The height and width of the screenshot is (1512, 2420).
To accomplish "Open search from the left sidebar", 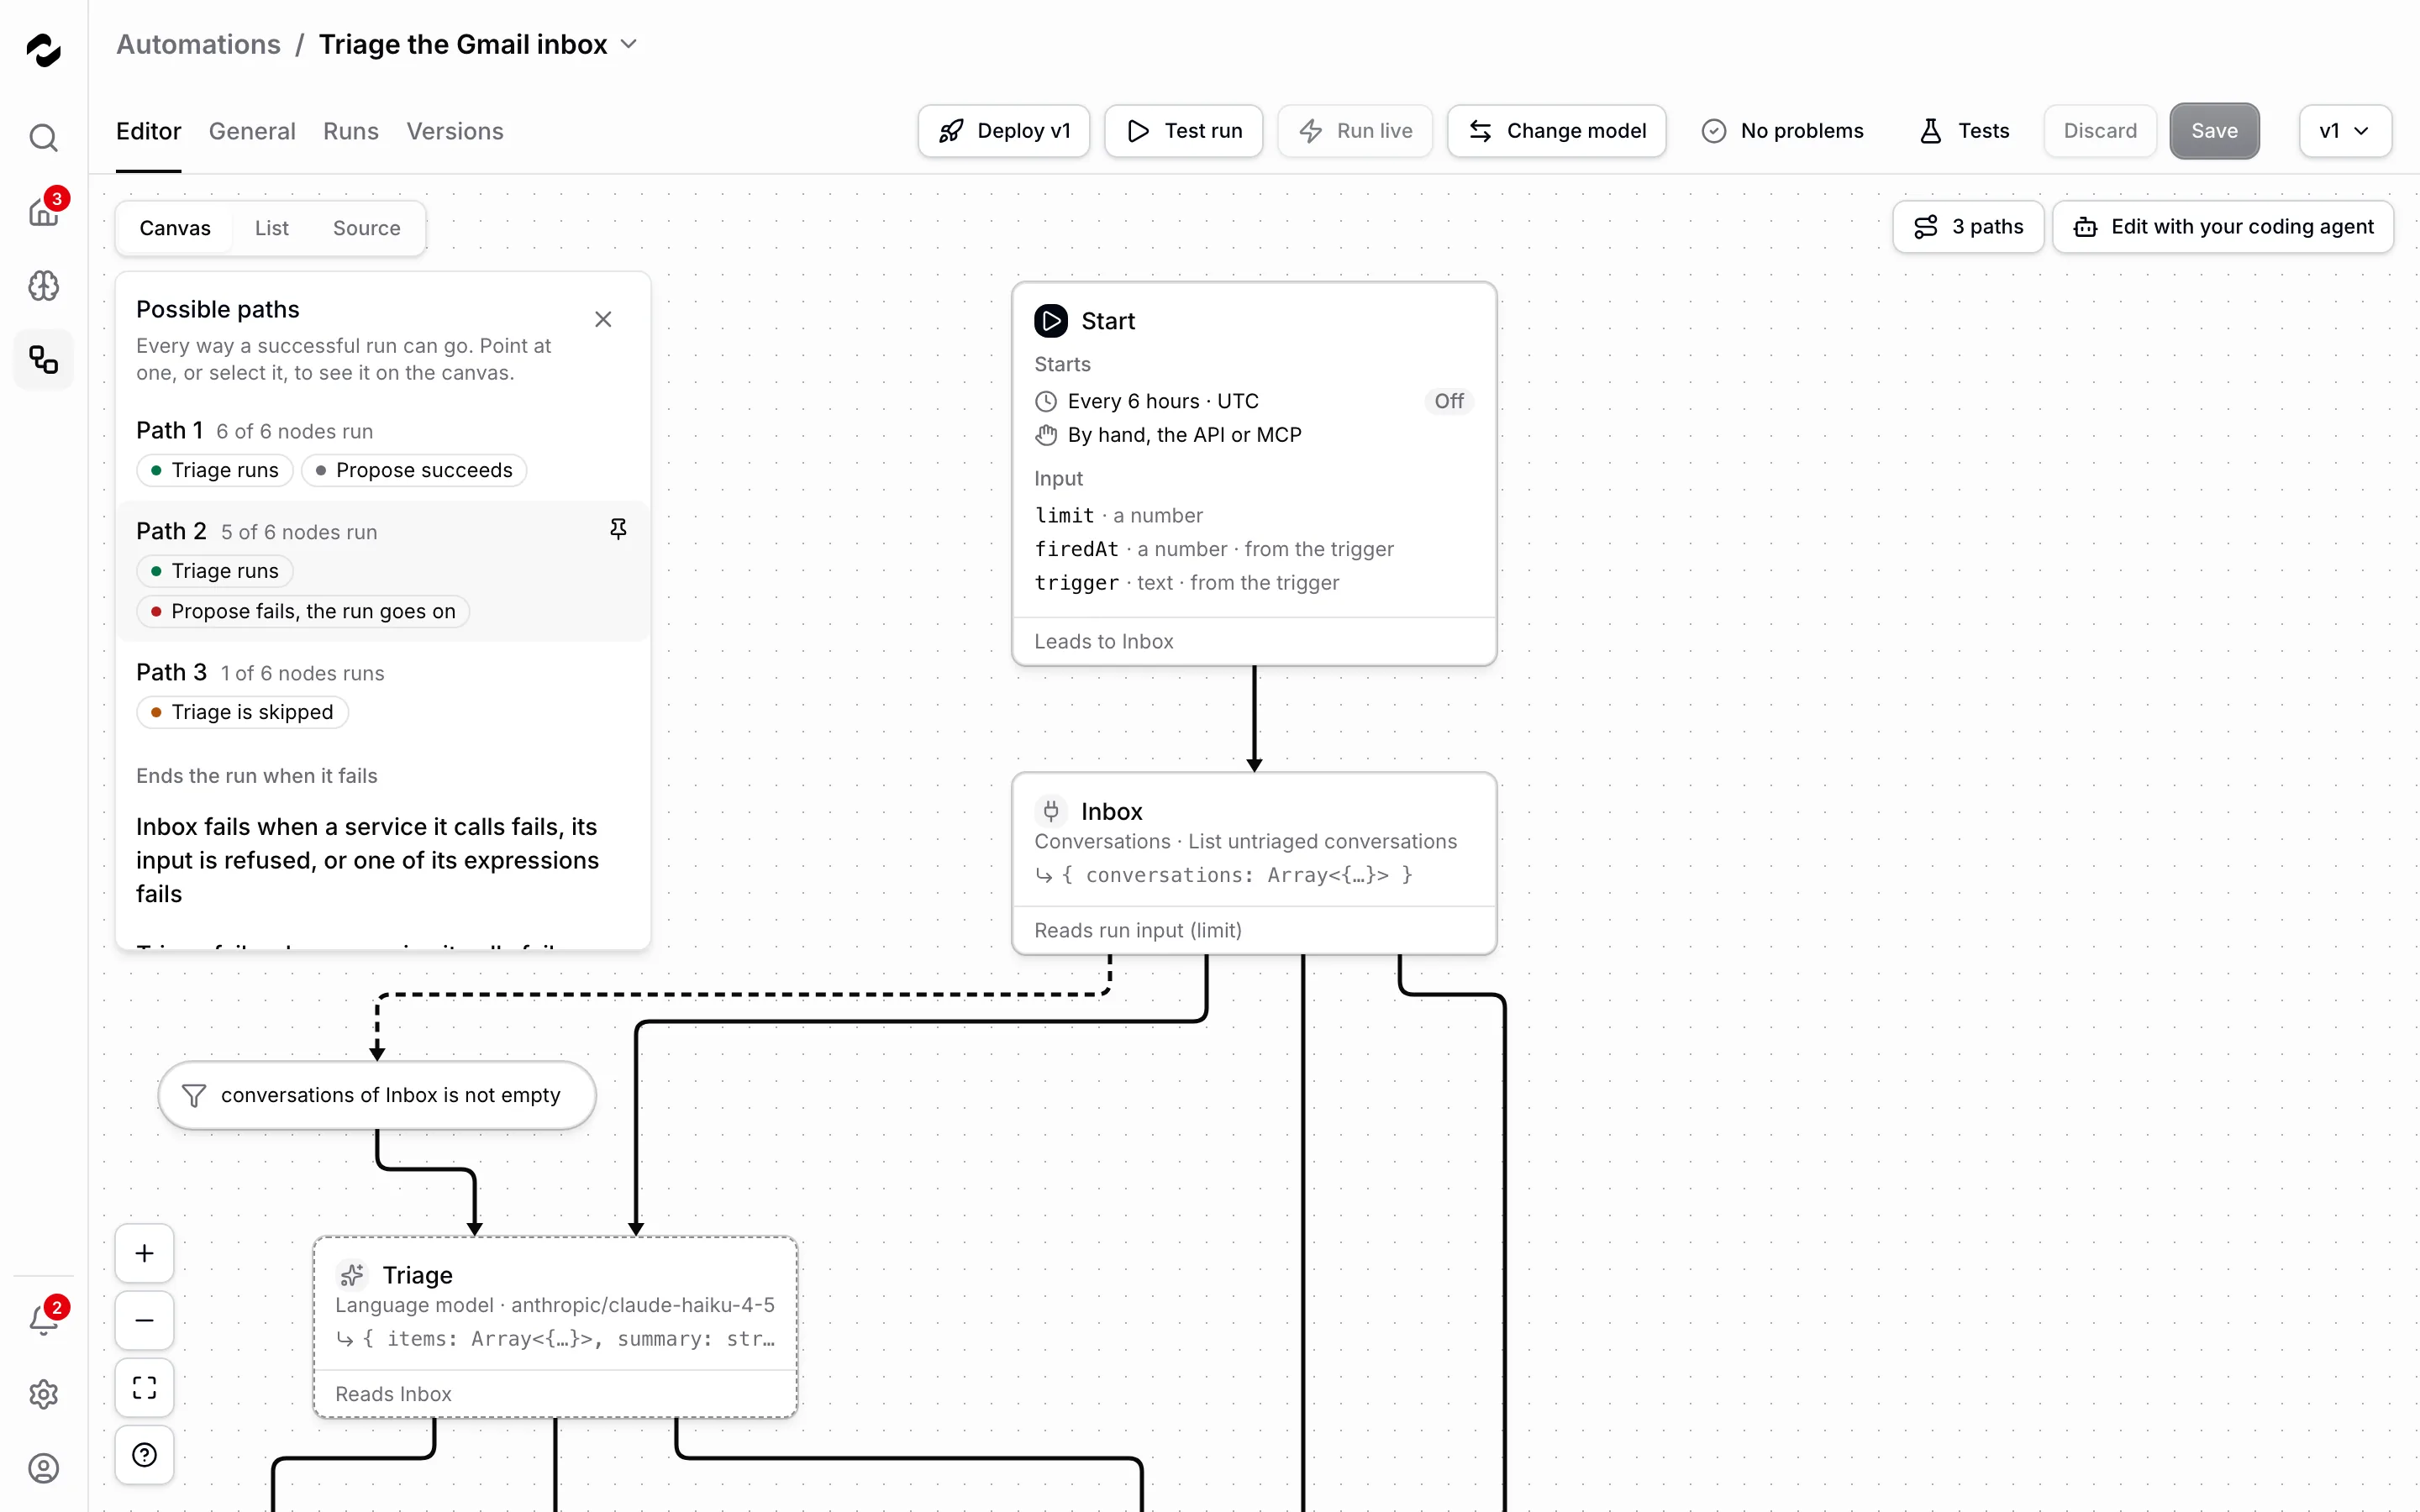I will point(43,137).
